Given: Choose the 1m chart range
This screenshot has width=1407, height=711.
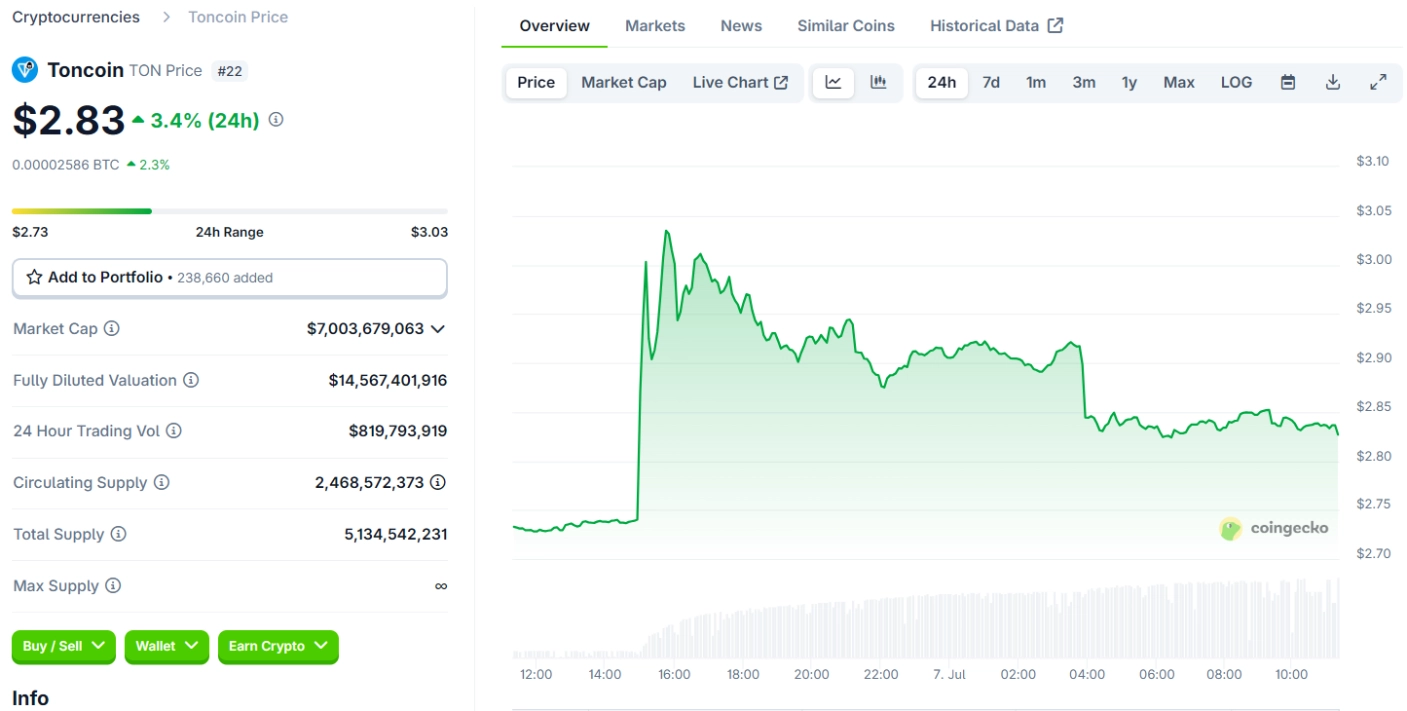Looking at the screenshot, I should (1036, 83).
